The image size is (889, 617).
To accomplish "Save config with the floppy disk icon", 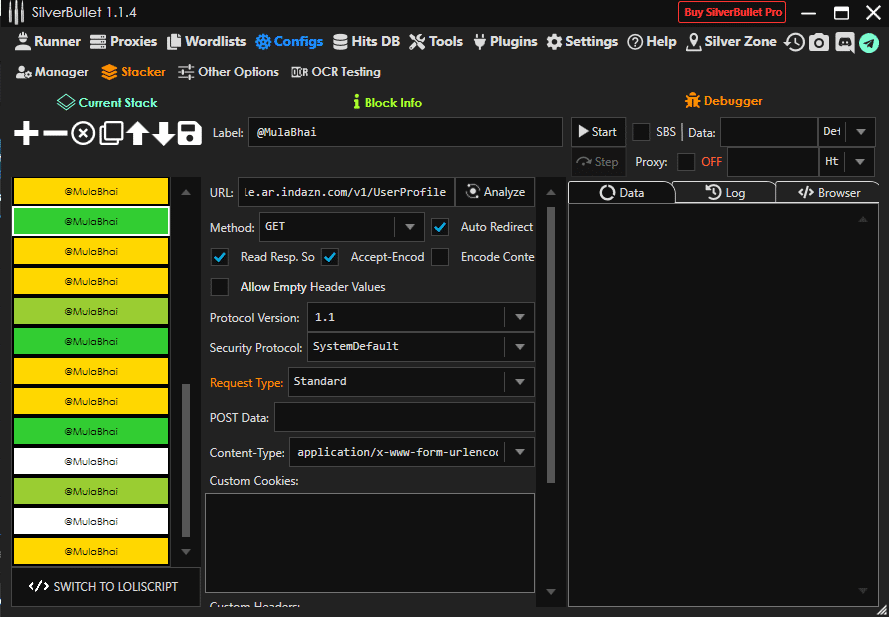I will click(x=189, y=134).
